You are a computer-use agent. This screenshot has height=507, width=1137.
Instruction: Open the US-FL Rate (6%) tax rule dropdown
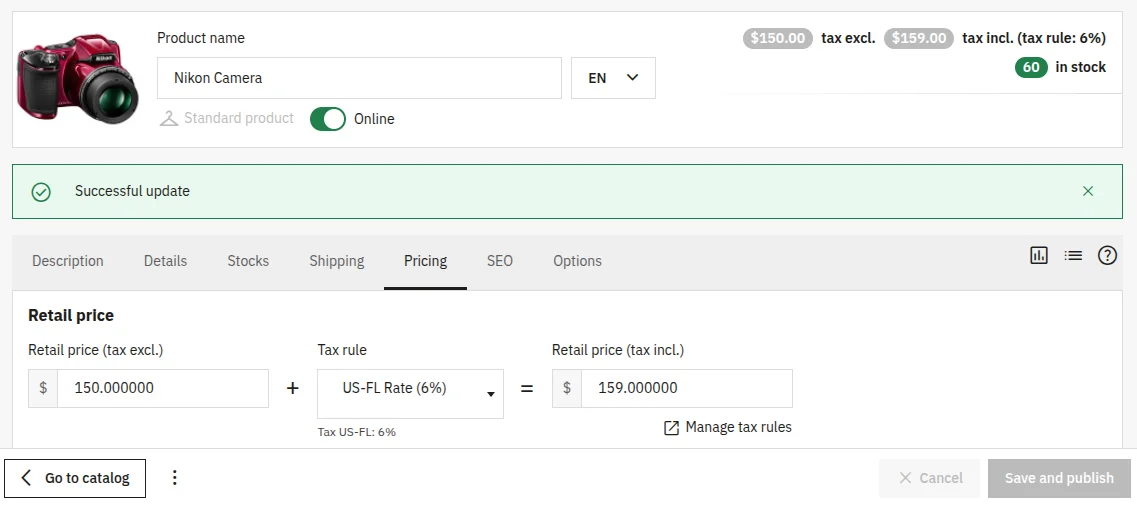410,394
